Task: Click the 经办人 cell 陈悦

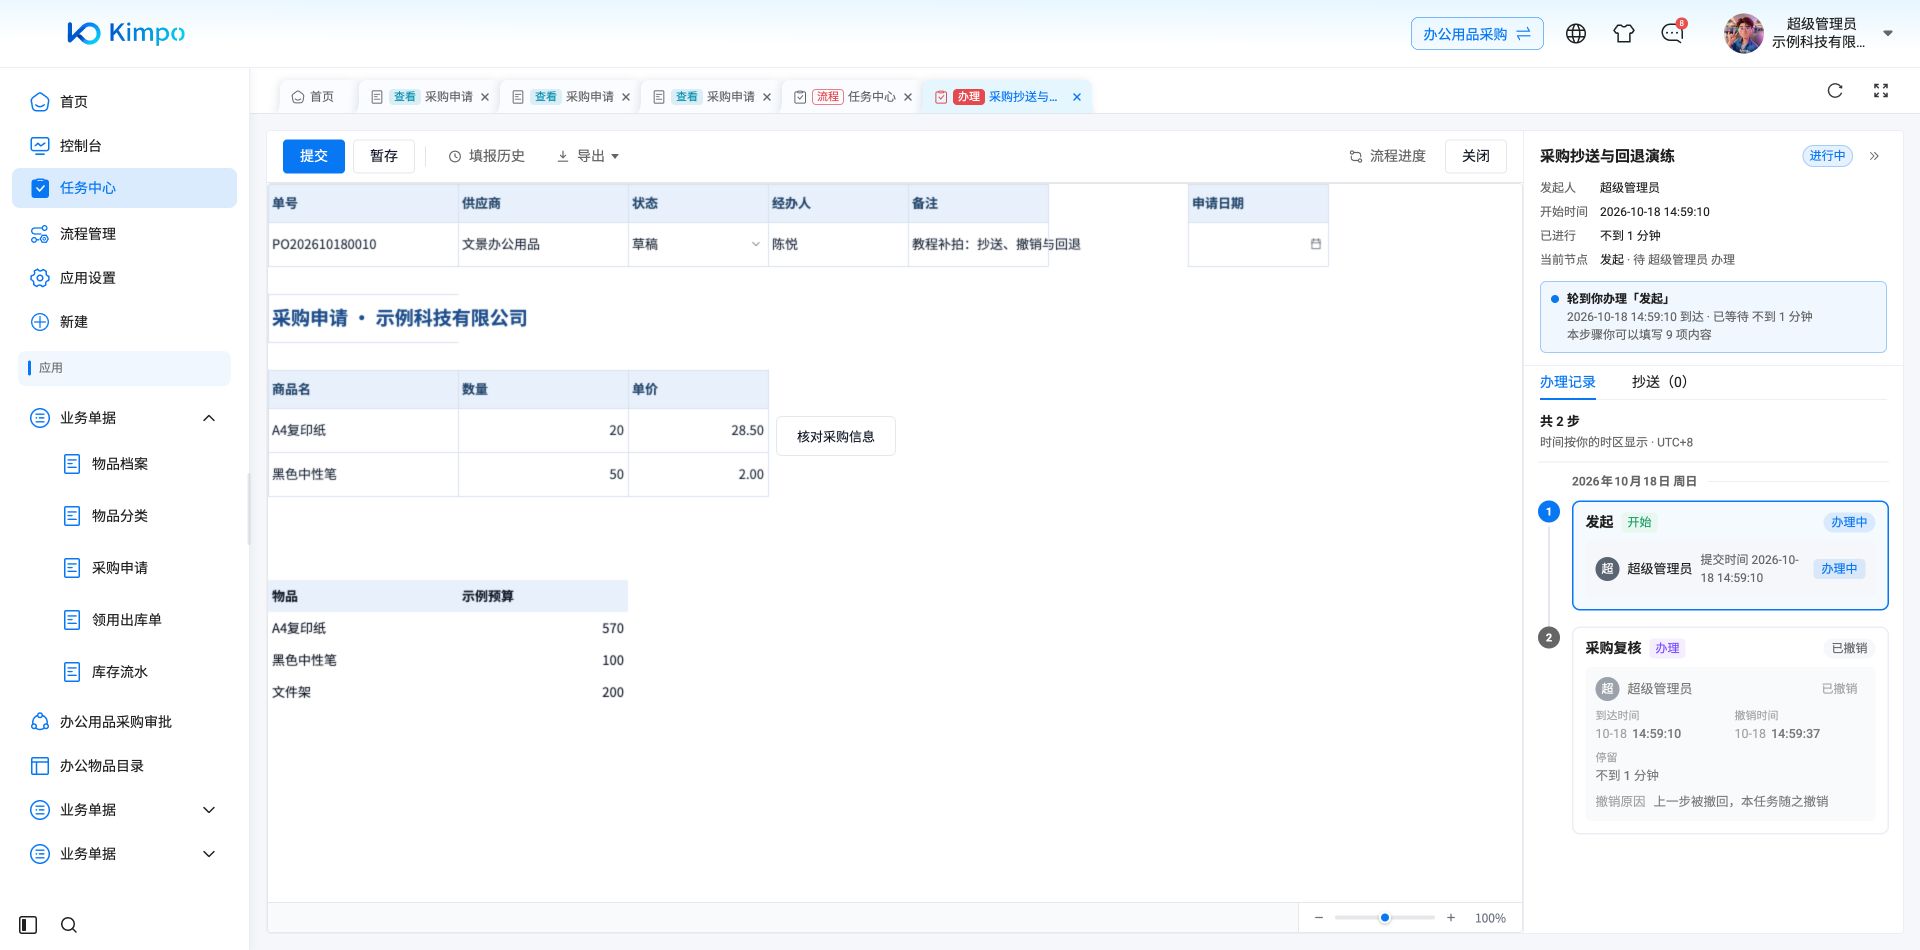Action: pos(838,244)
